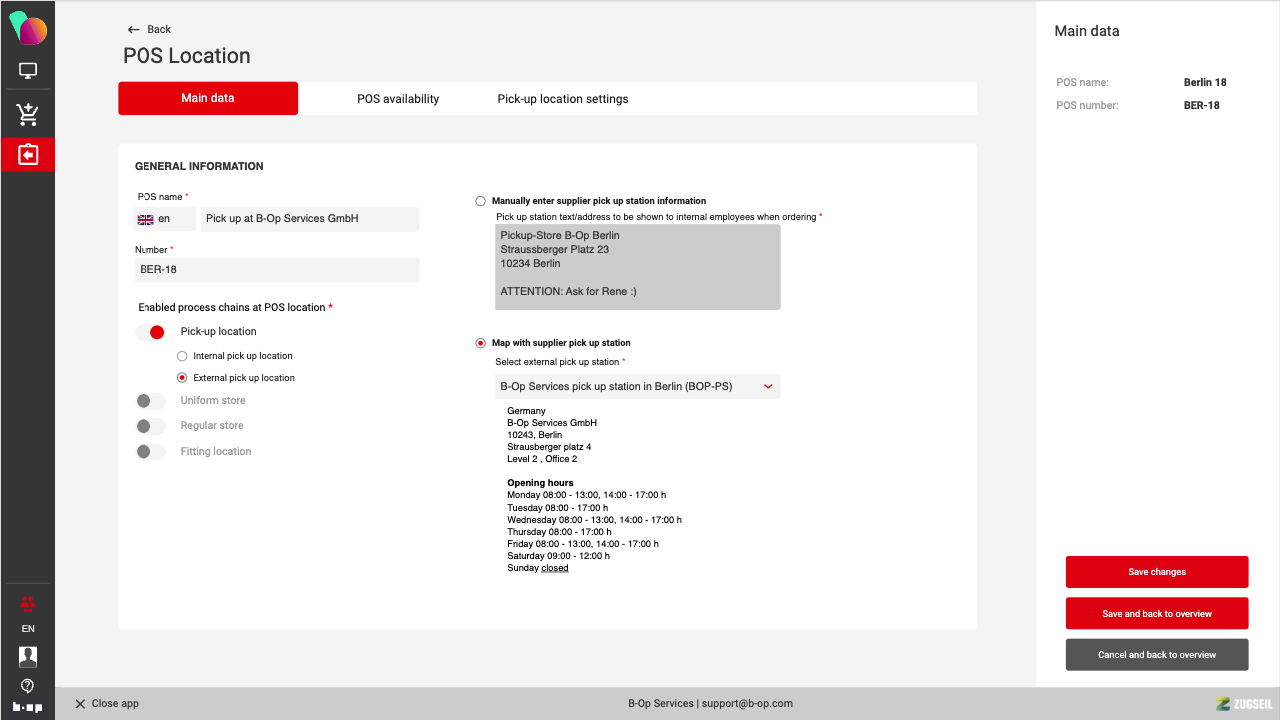Viewport: 1280px width, 720px height.
Task: Click the red highlighted return-clipboard sidebar icon
Action: point(28,155)
